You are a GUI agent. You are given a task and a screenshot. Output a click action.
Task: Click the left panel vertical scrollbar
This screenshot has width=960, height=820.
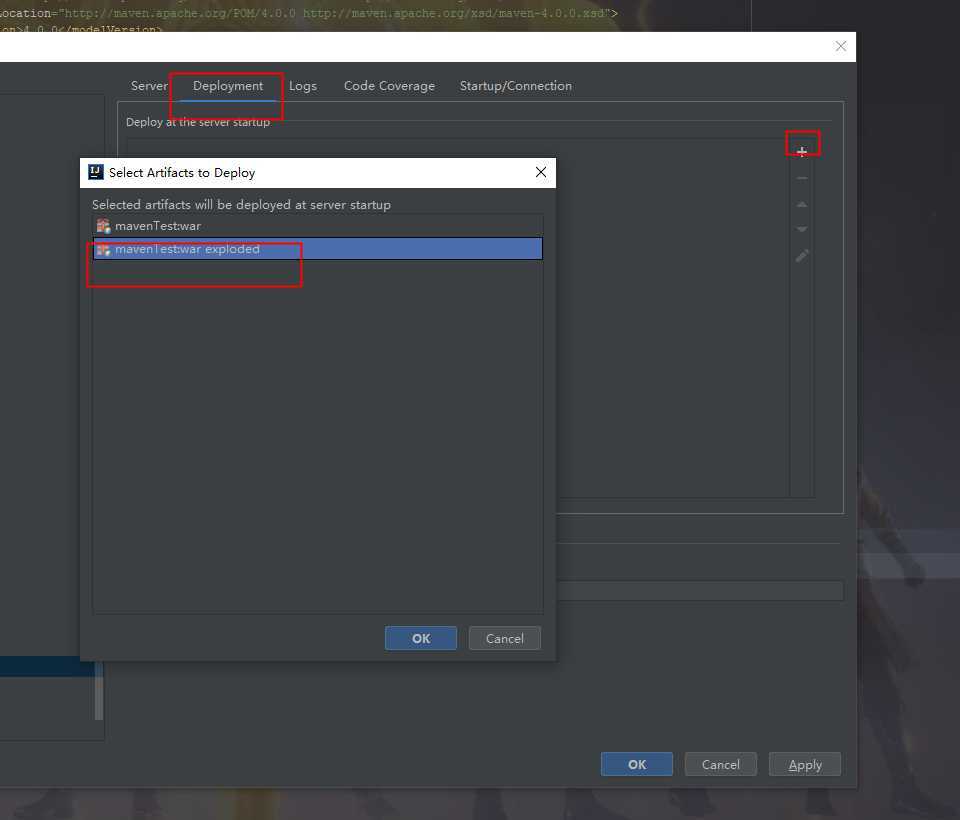pyautogui.click(x=99, y=690)
